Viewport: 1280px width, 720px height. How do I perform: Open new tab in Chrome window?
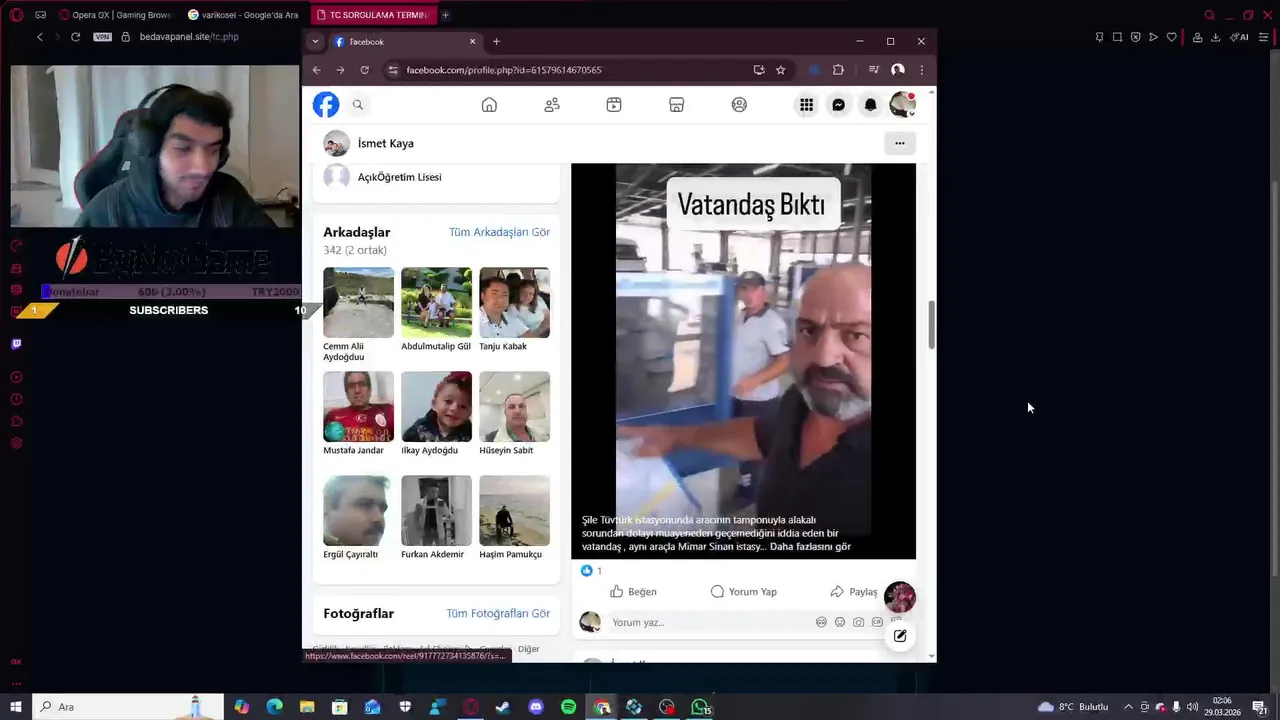(496, 42)
